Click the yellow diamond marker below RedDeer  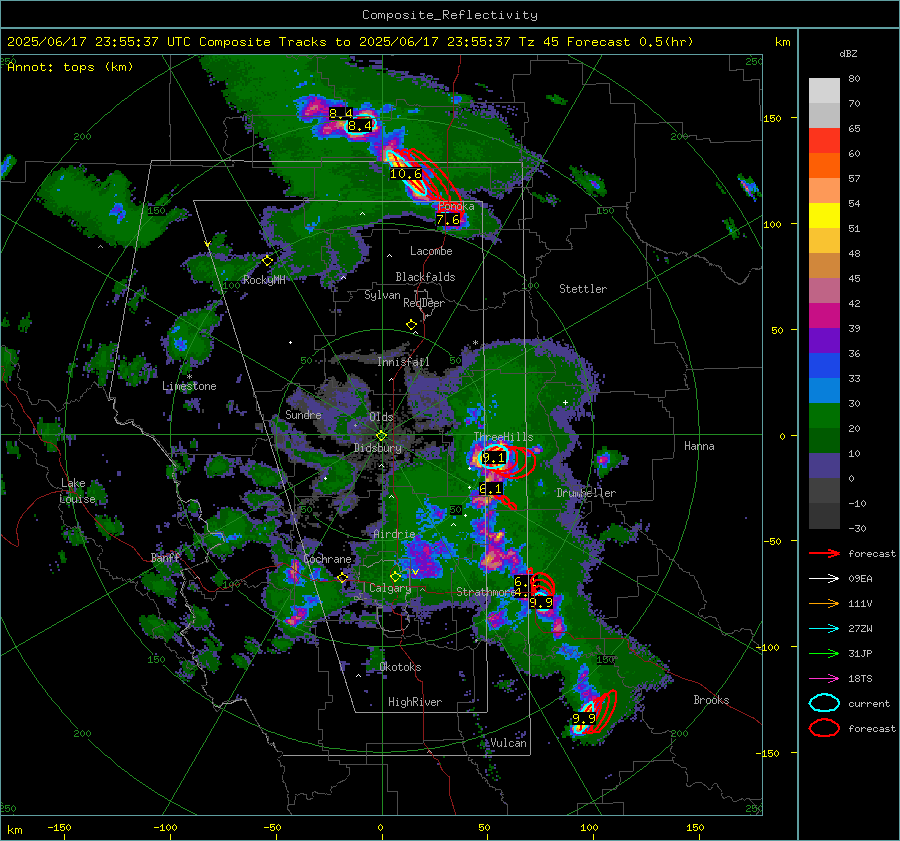[411, 325]
